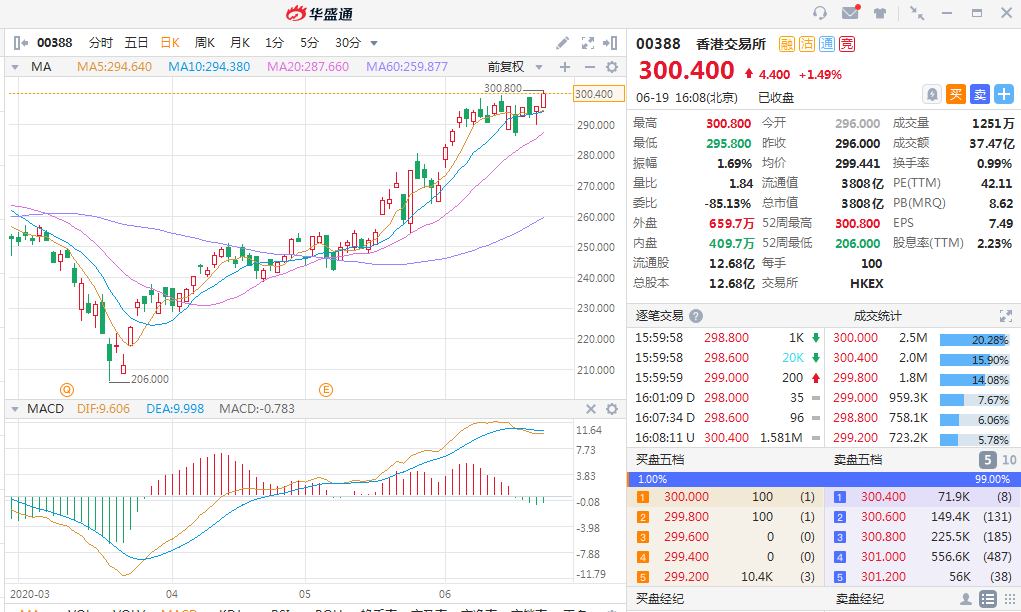The width and height of the screenshot is (1021, 612).
Task: Click the 卖盘经纪 header
Action: tap(860, 598)
